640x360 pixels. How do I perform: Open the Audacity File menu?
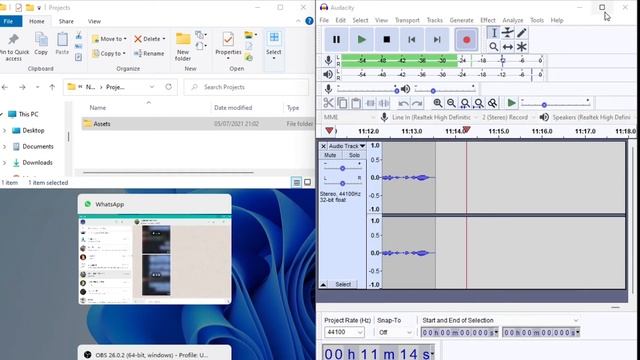tap(324, 20)
